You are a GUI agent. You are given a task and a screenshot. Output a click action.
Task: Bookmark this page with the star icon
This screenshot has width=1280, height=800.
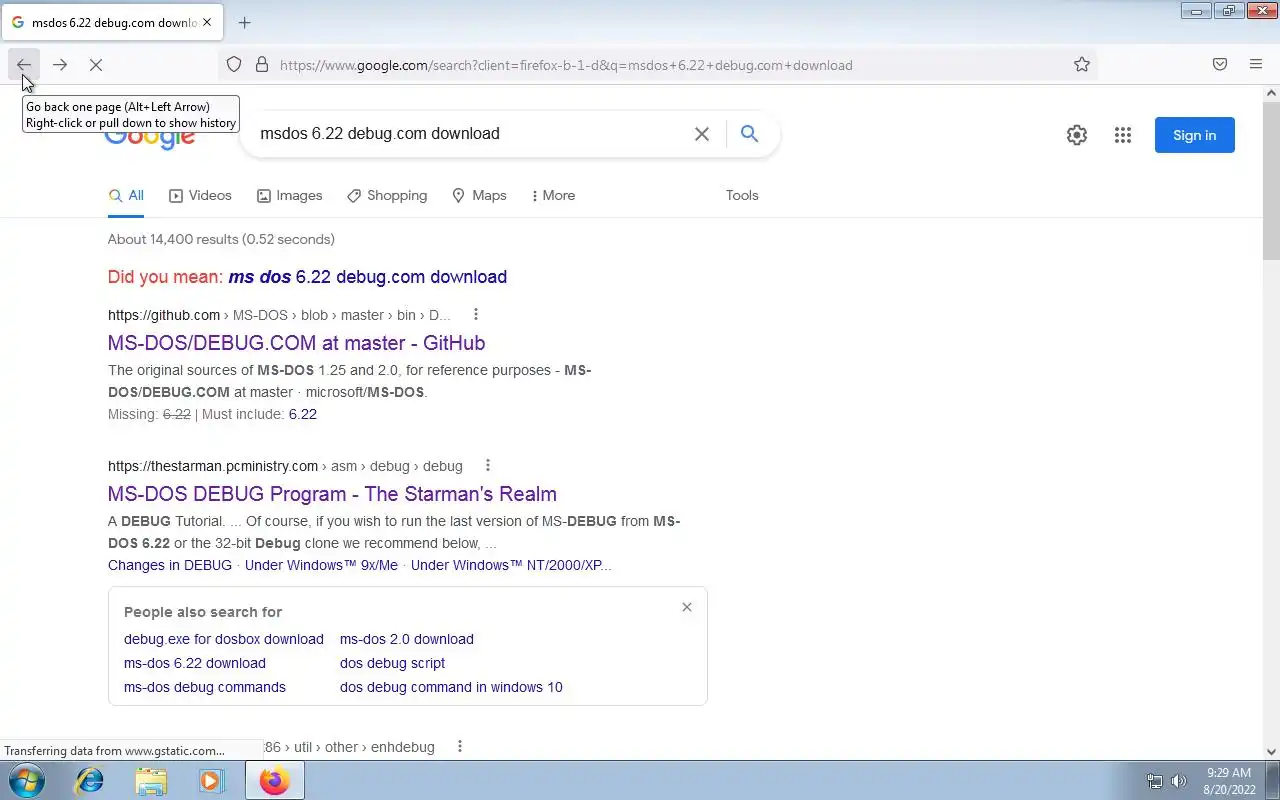(x=1082, y=65)
